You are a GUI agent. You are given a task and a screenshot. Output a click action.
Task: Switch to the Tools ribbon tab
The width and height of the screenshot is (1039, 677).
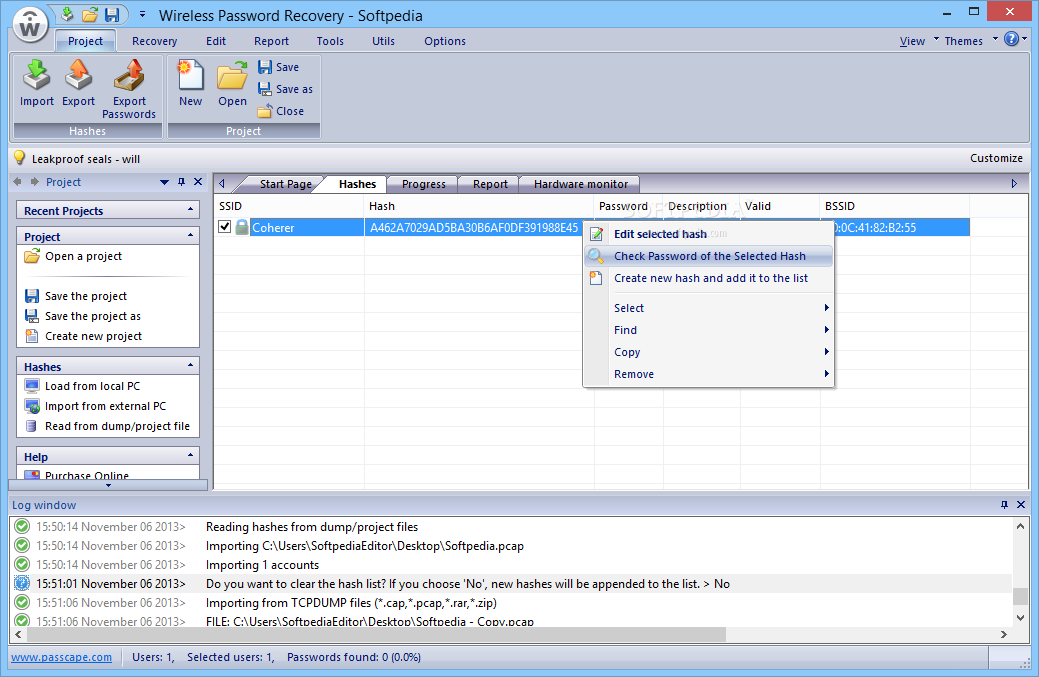tap(330, 41)
